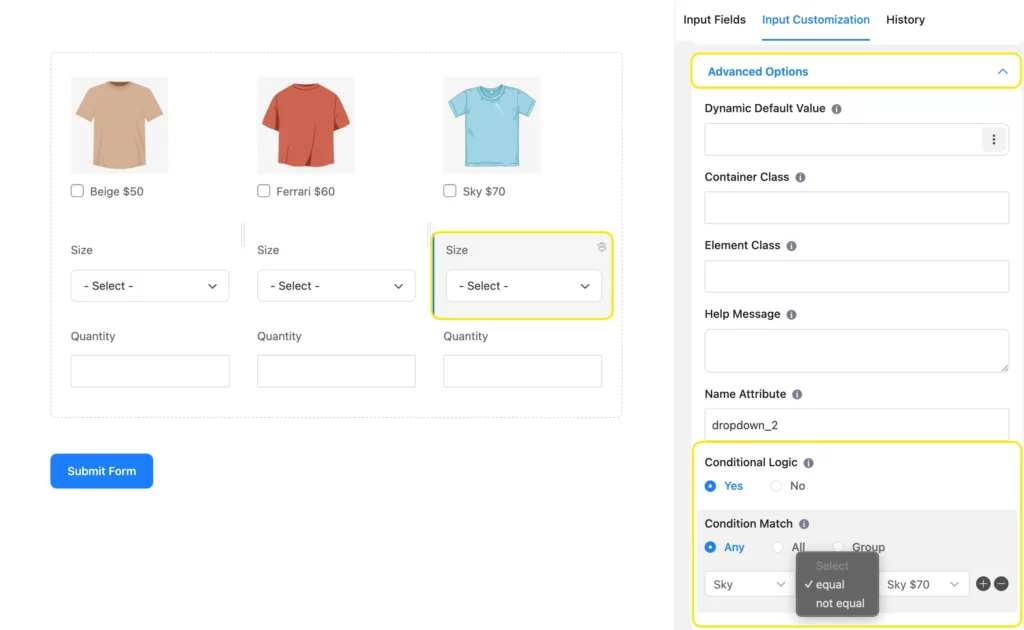
Task: Switch to Input Fields tab
Action: [x=714, y=20]
